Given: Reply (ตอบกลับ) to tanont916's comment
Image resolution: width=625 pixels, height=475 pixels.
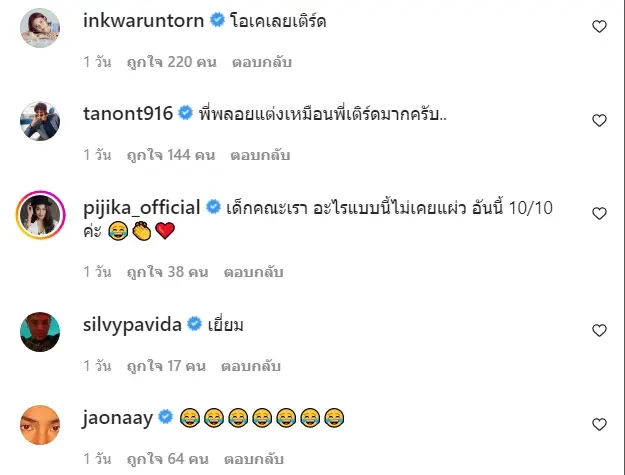Looking at the screenshot, I should [x=260, y=155].
